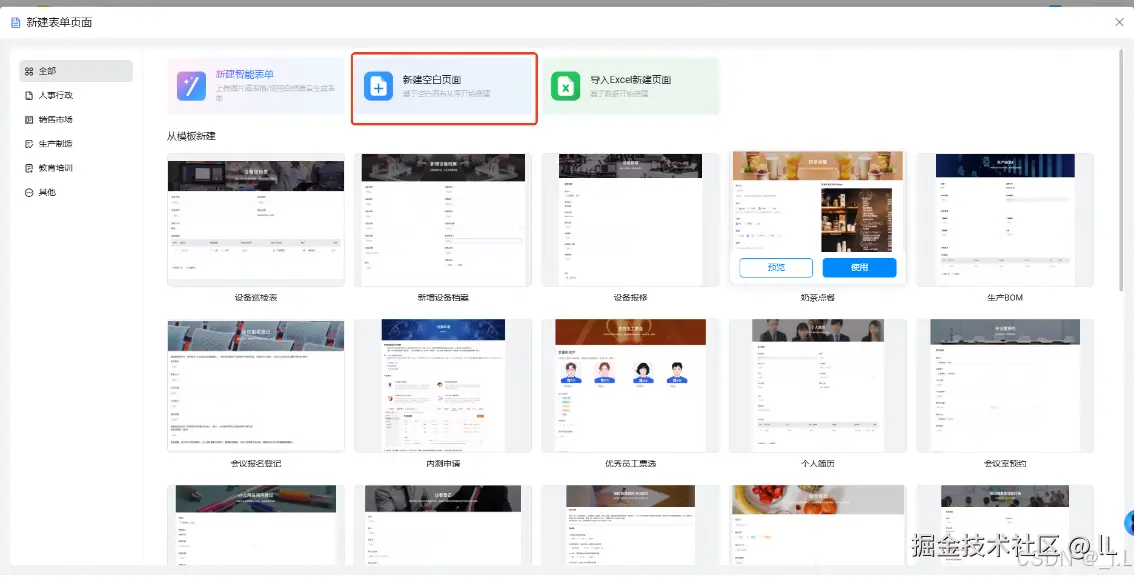Open the template with strawberry fruit banner
1136x578 pixels.
pyautogui.click(x=817, y=526)
